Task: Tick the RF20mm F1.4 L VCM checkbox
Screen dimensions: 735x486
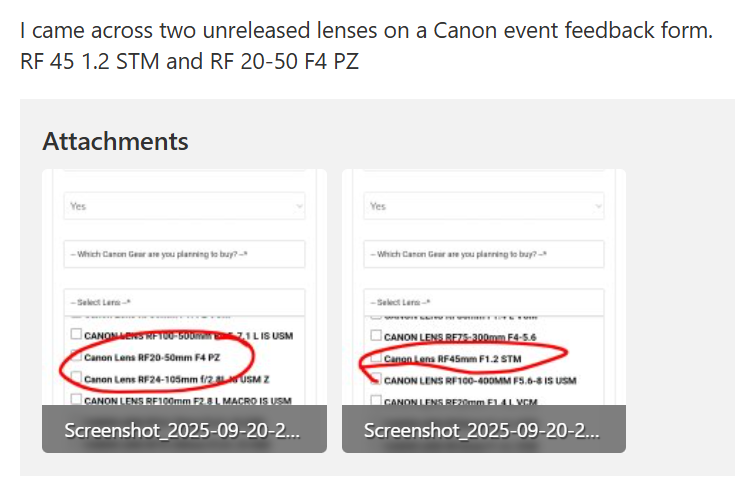Action: (376, 400)
